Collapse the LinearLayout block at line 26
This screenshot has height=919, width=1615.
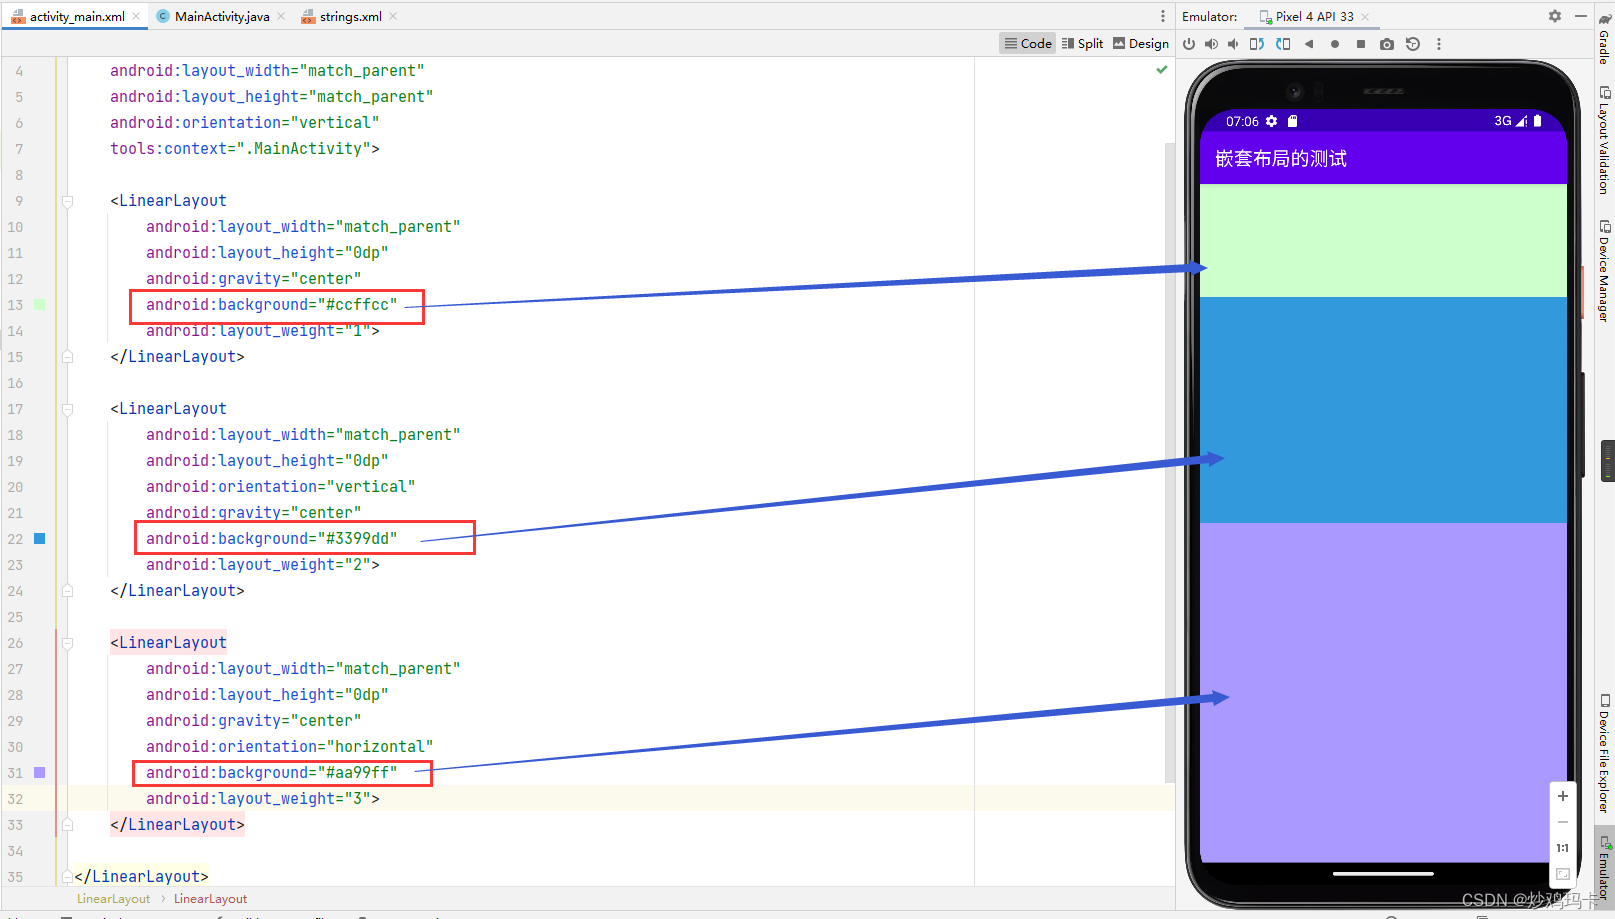tap(68, 643)
